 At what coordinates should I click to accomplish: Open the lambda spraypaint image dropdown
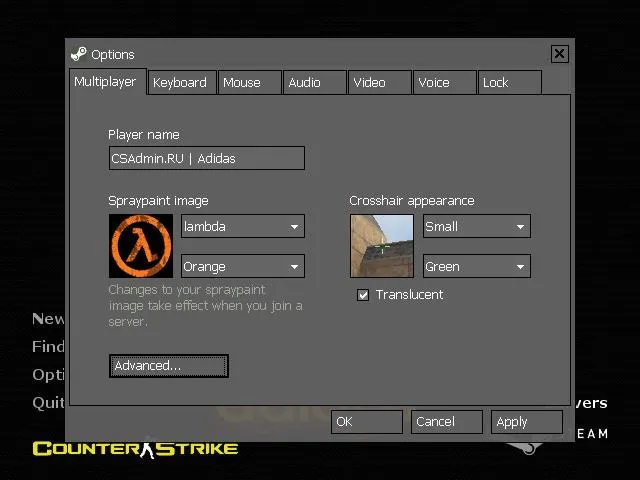243,226
